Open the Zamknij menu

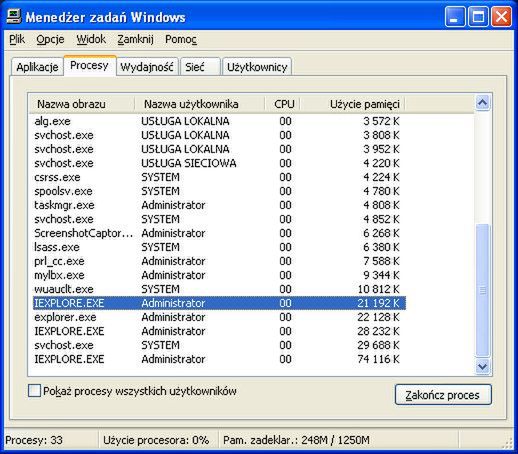click(x=135, y=39)
